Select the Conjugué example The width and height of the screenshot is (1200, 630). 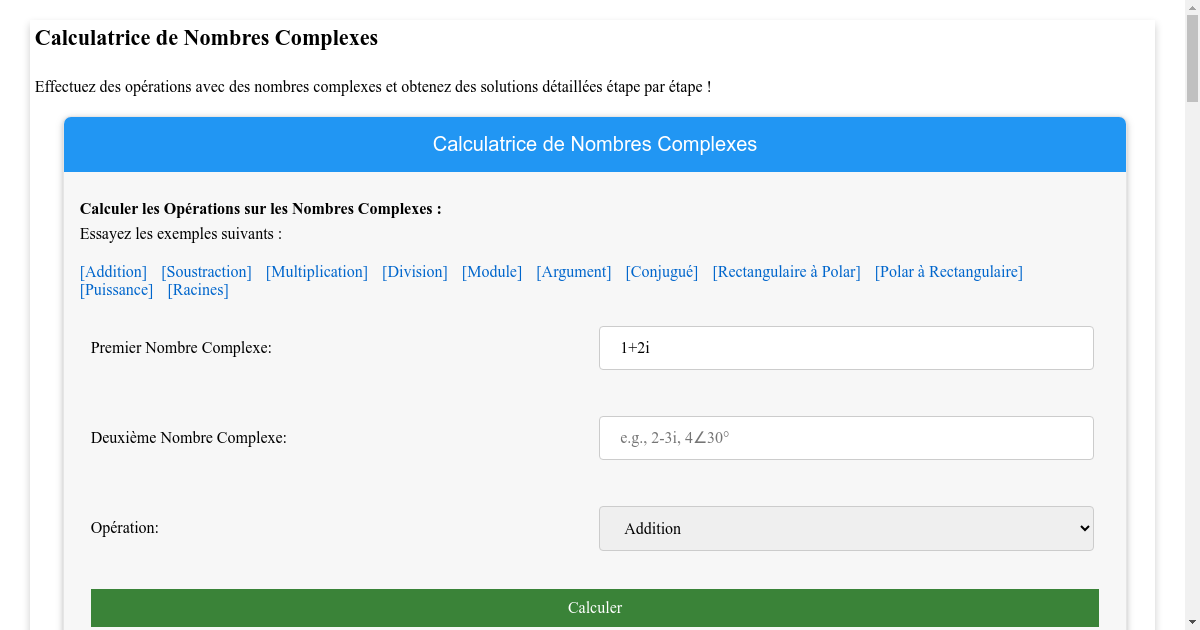point(661,271)
